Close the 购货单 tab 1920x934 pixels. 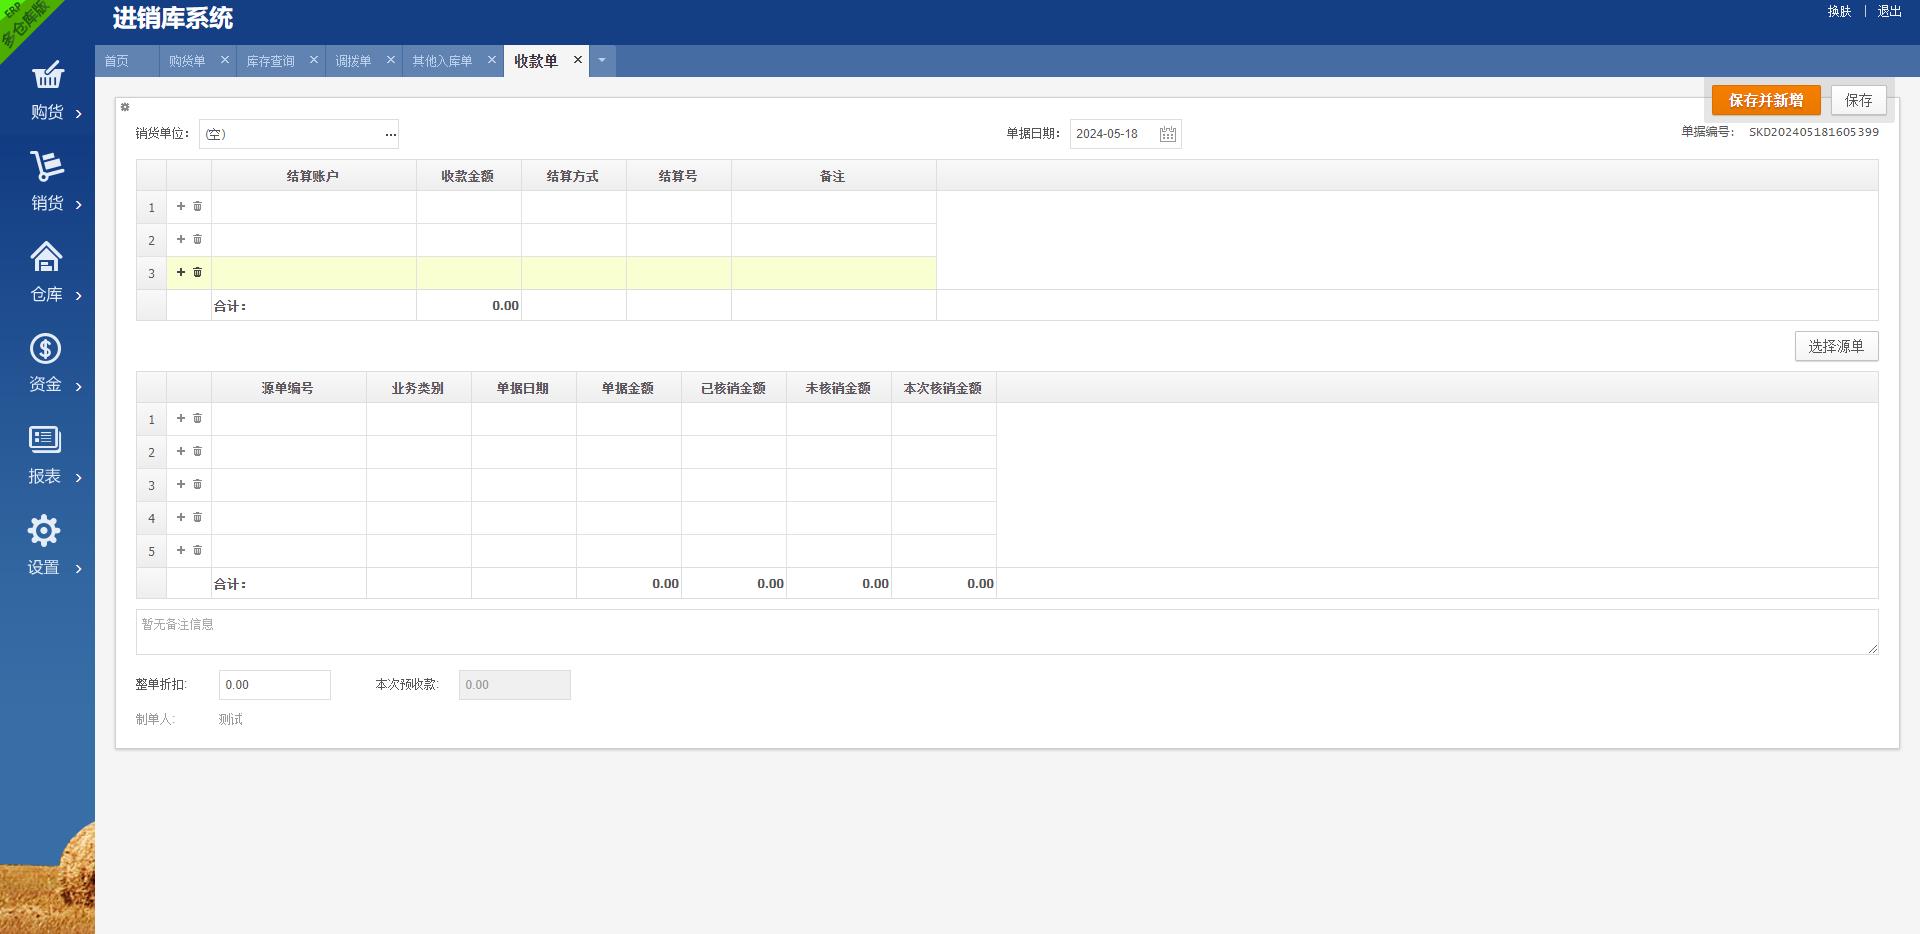click(x=225, y=60)
